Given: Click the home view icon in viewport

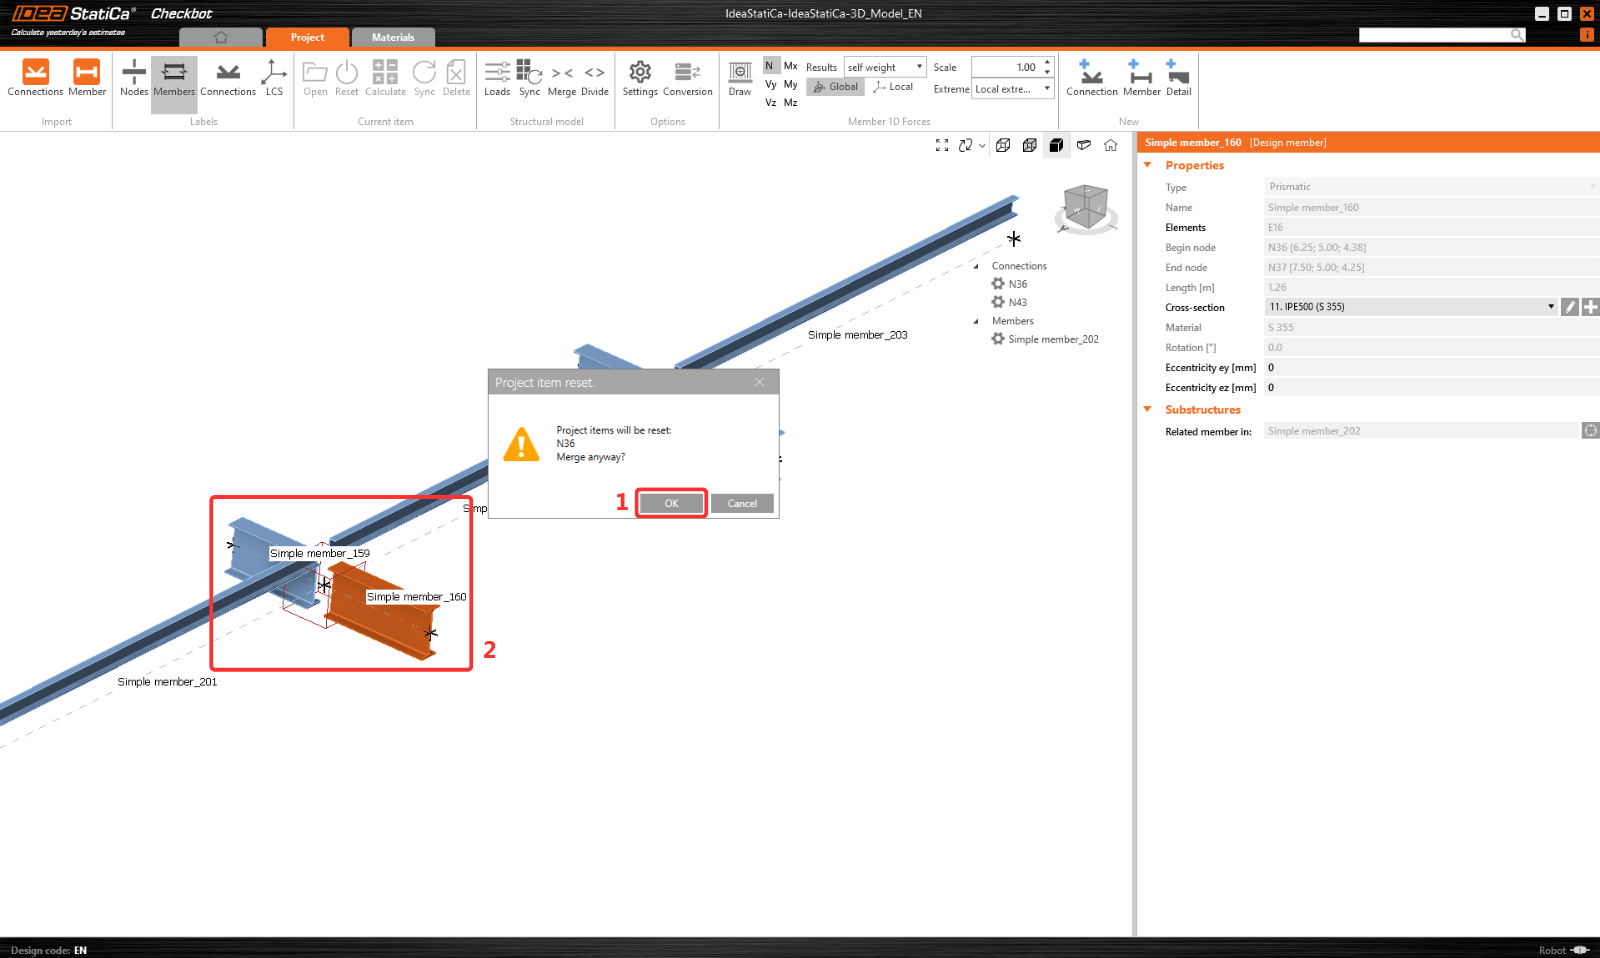Looking at the screenshot, I should [x=1110, y=146].
